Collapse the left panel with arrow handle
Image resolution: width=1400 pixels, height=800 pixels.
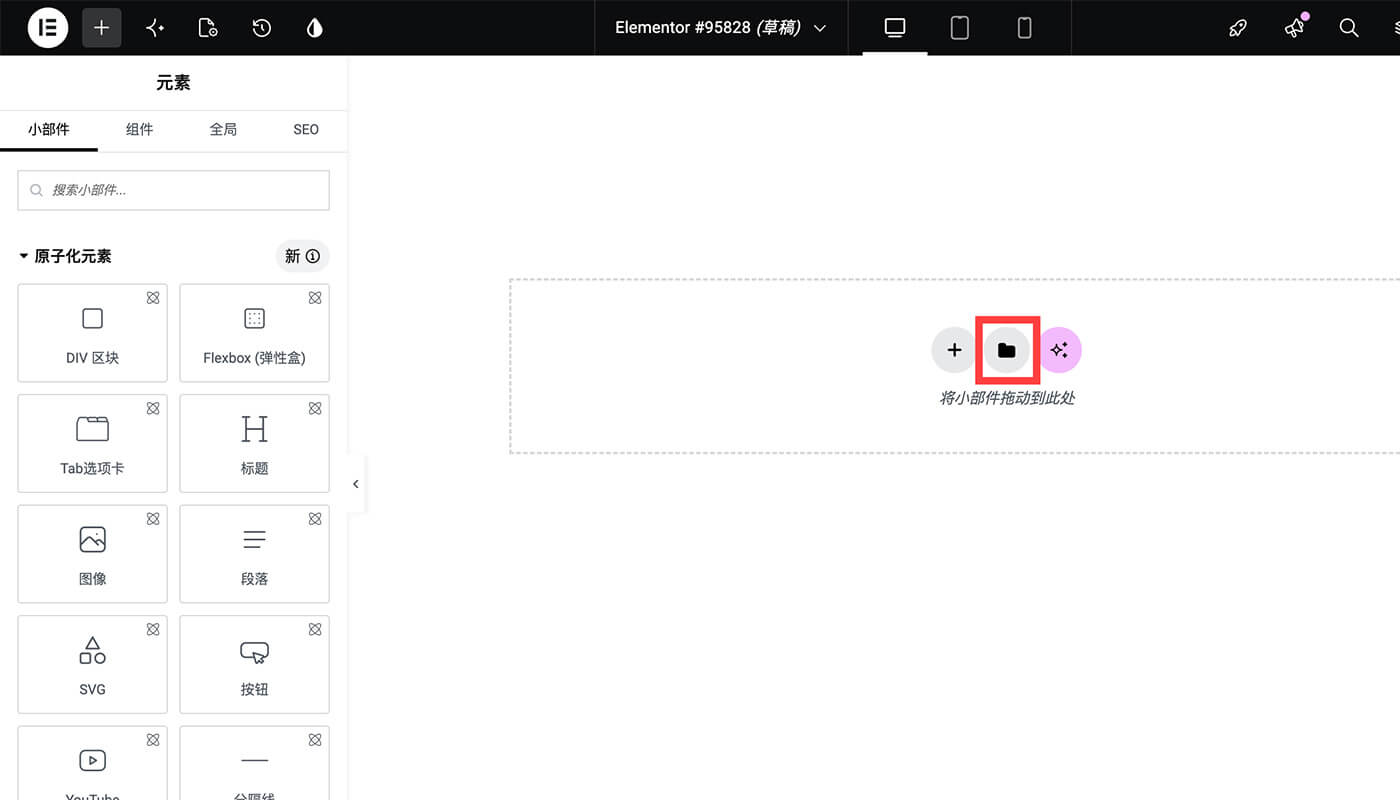coord(356,484)
